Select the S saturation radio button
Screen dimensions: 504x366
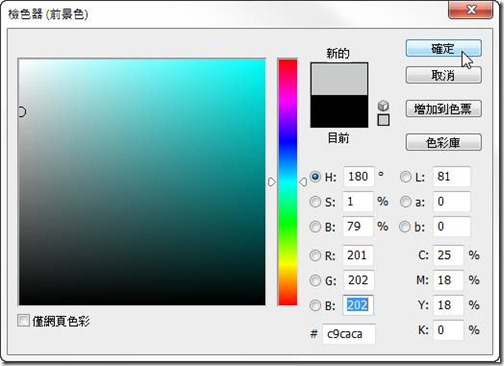point(315,202)
